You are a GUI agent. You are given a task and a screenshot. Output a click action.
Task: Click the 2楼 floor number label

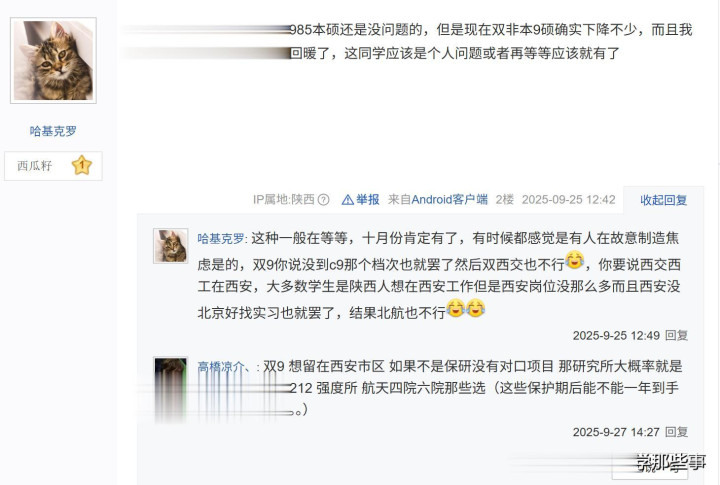coord(505,199)
